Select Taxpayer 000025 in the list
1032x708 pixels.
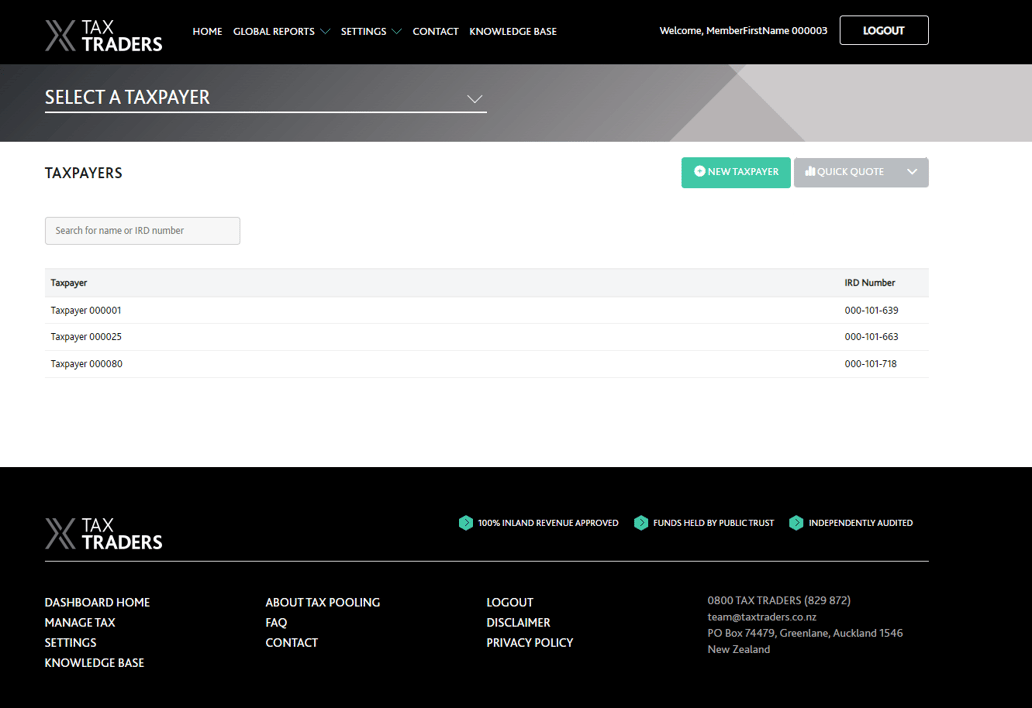[x=86, y=337]
